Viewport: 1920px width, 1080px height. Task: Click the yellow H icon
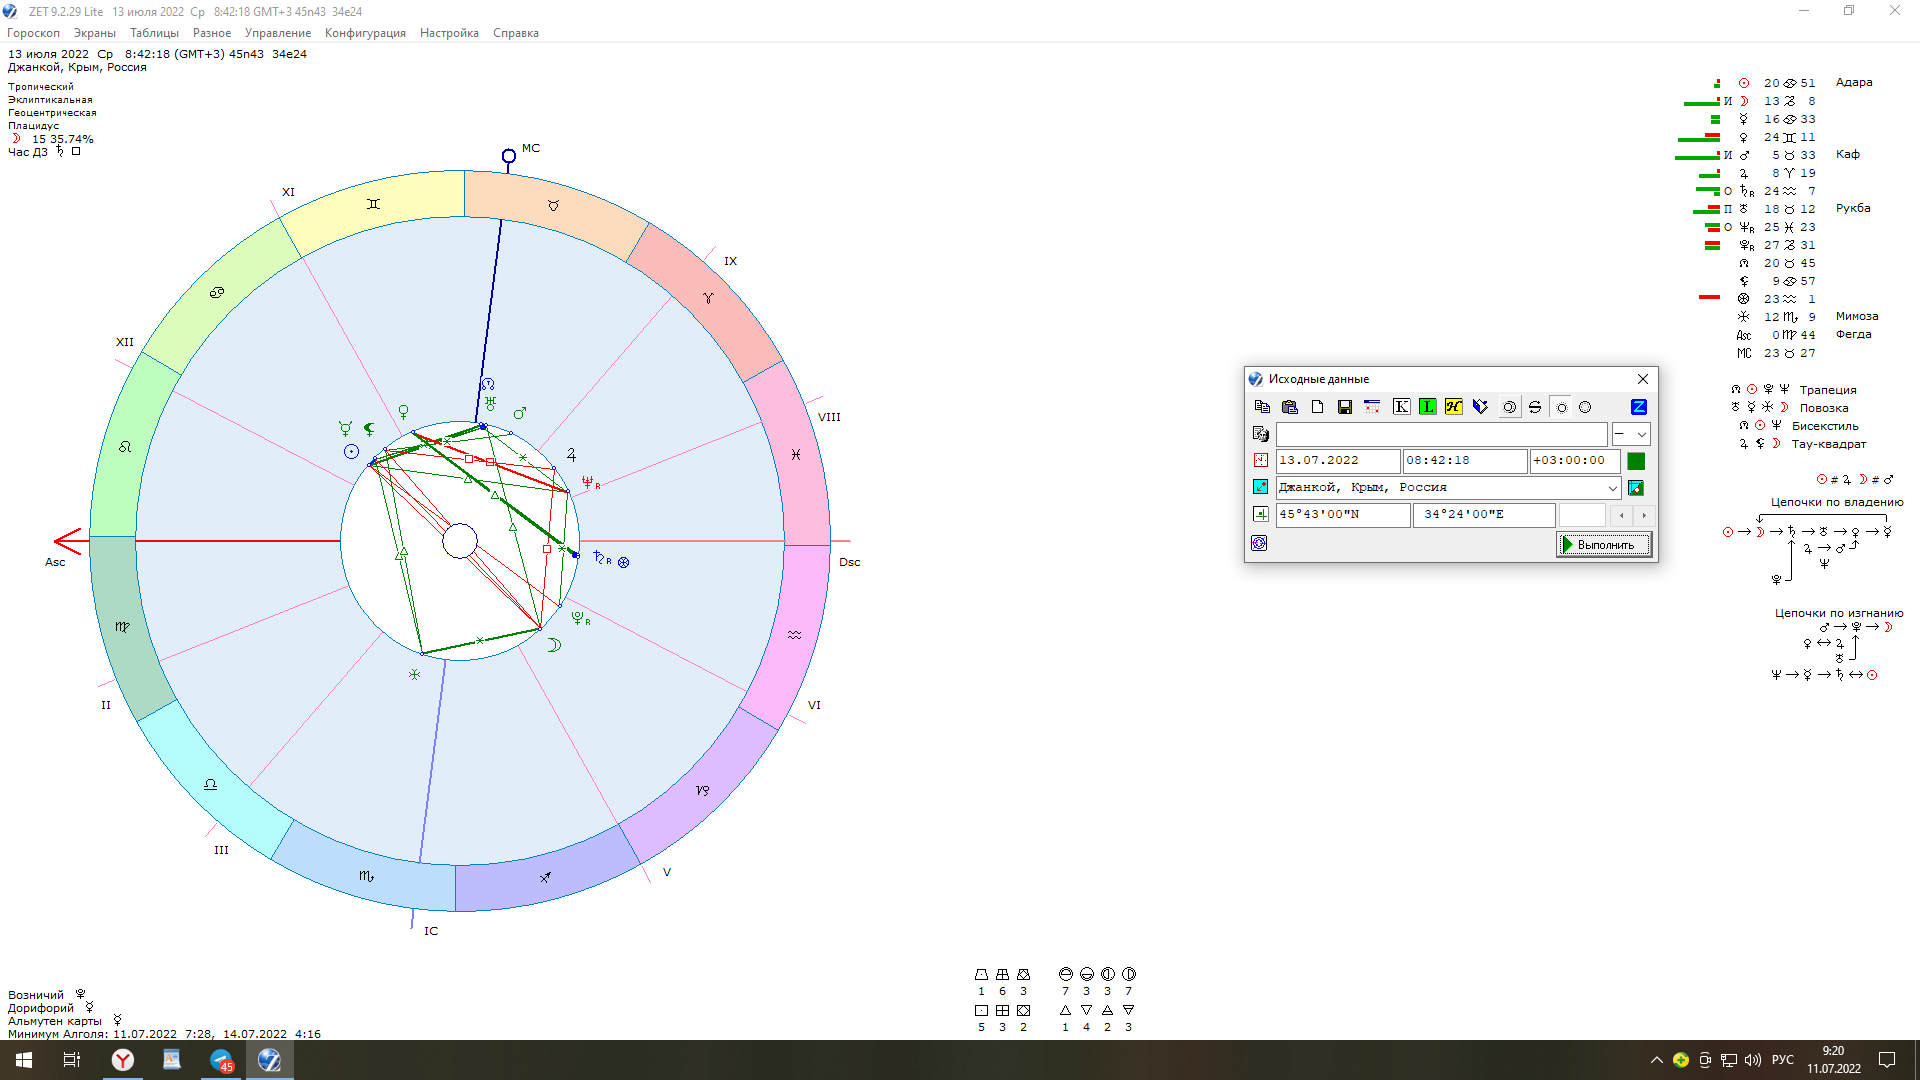click(x=1453, y=407)
